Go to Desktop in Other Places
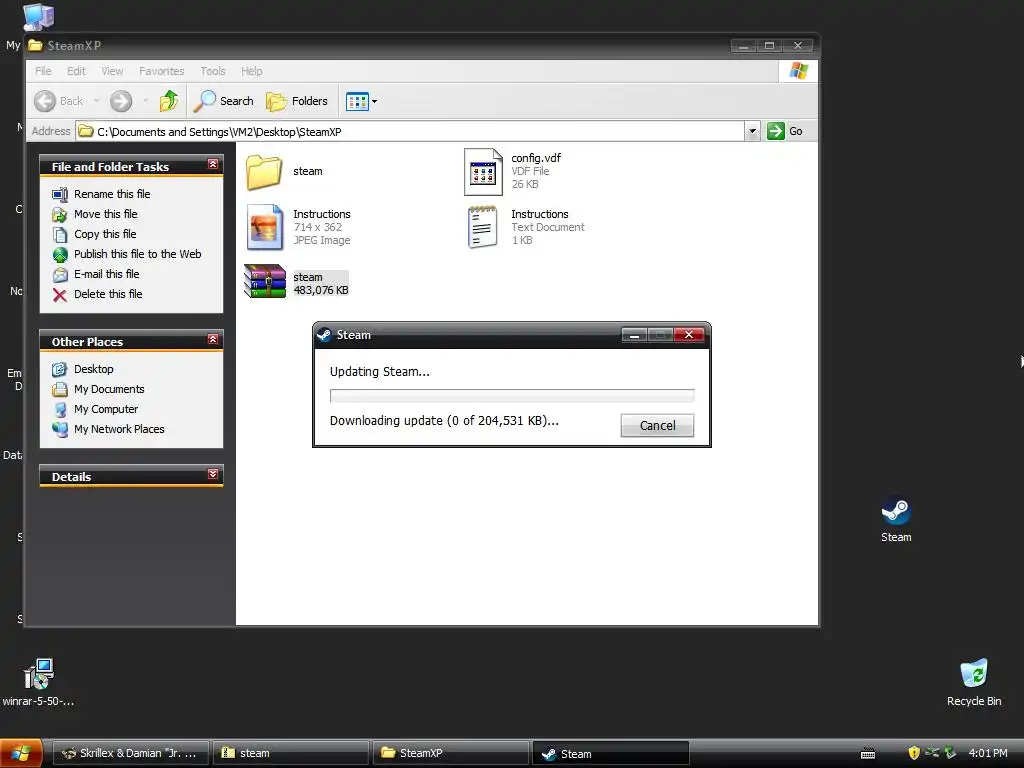The width and height of the screenshot is (1024, 768). pyautogui.click(x=93, y=369)
